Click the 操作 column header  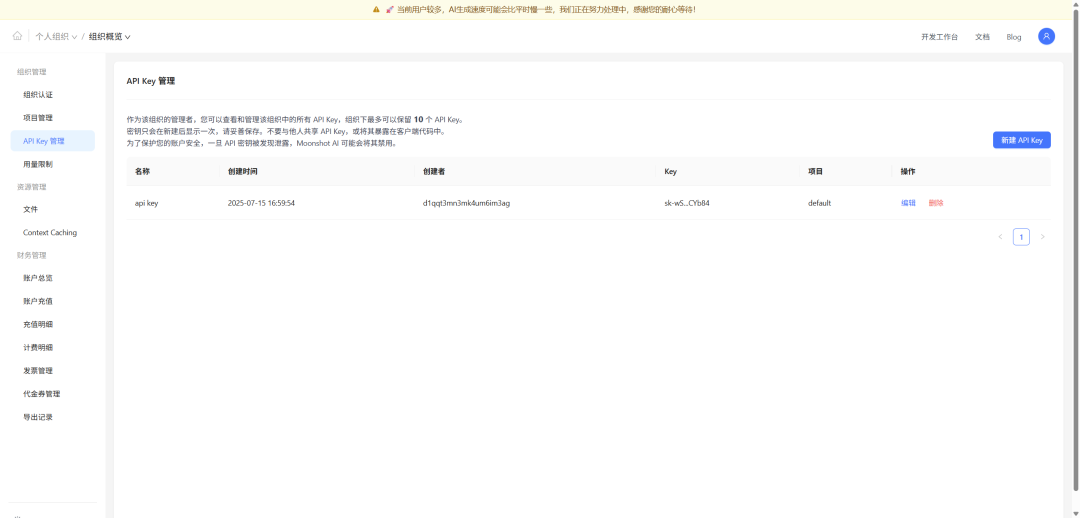pyautogui.click(x=908, y=171)
